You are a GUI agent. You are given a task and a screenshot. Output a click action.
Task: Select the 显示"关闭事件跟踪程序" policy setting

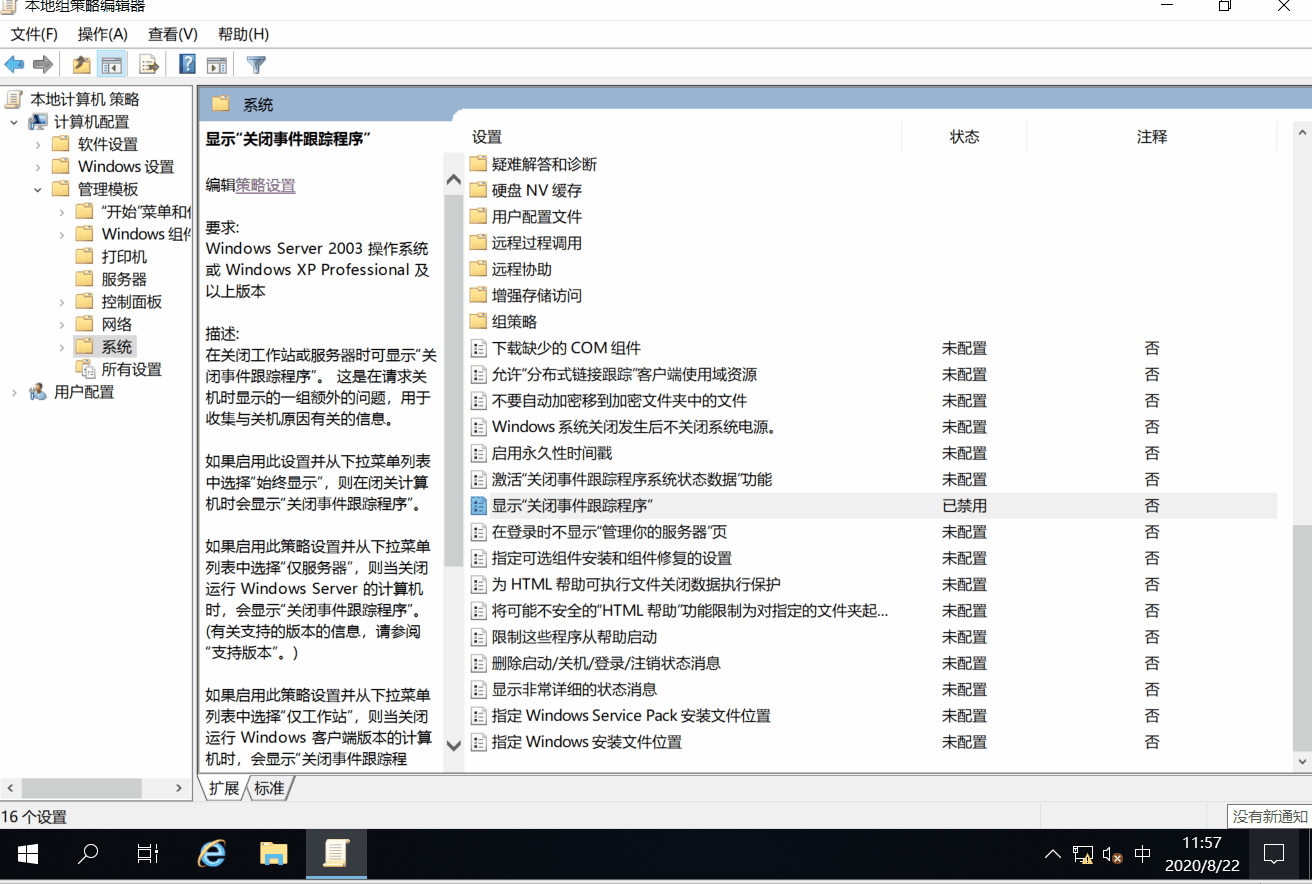[x=571, y=506]
